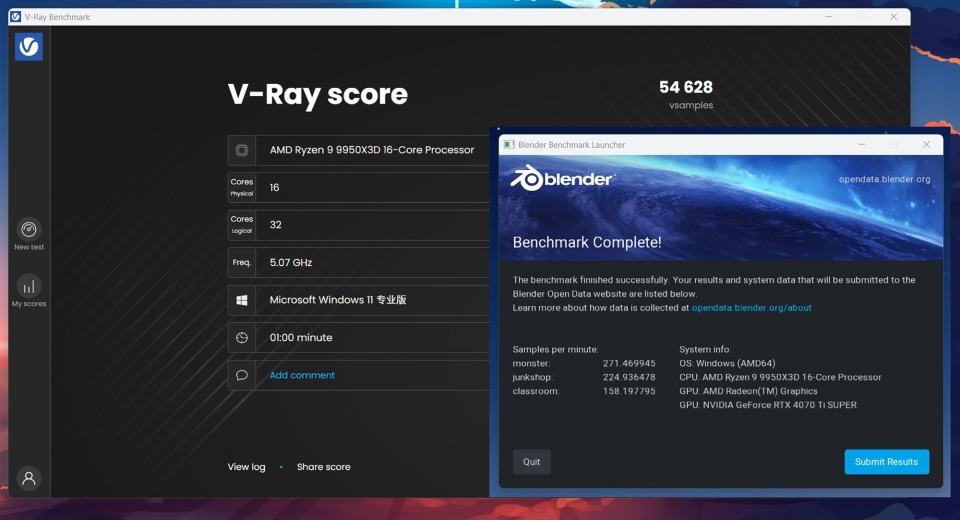Click the Blender logo in the banner
960x520 pixels.
pyautogui.click(x=562, y=178)
